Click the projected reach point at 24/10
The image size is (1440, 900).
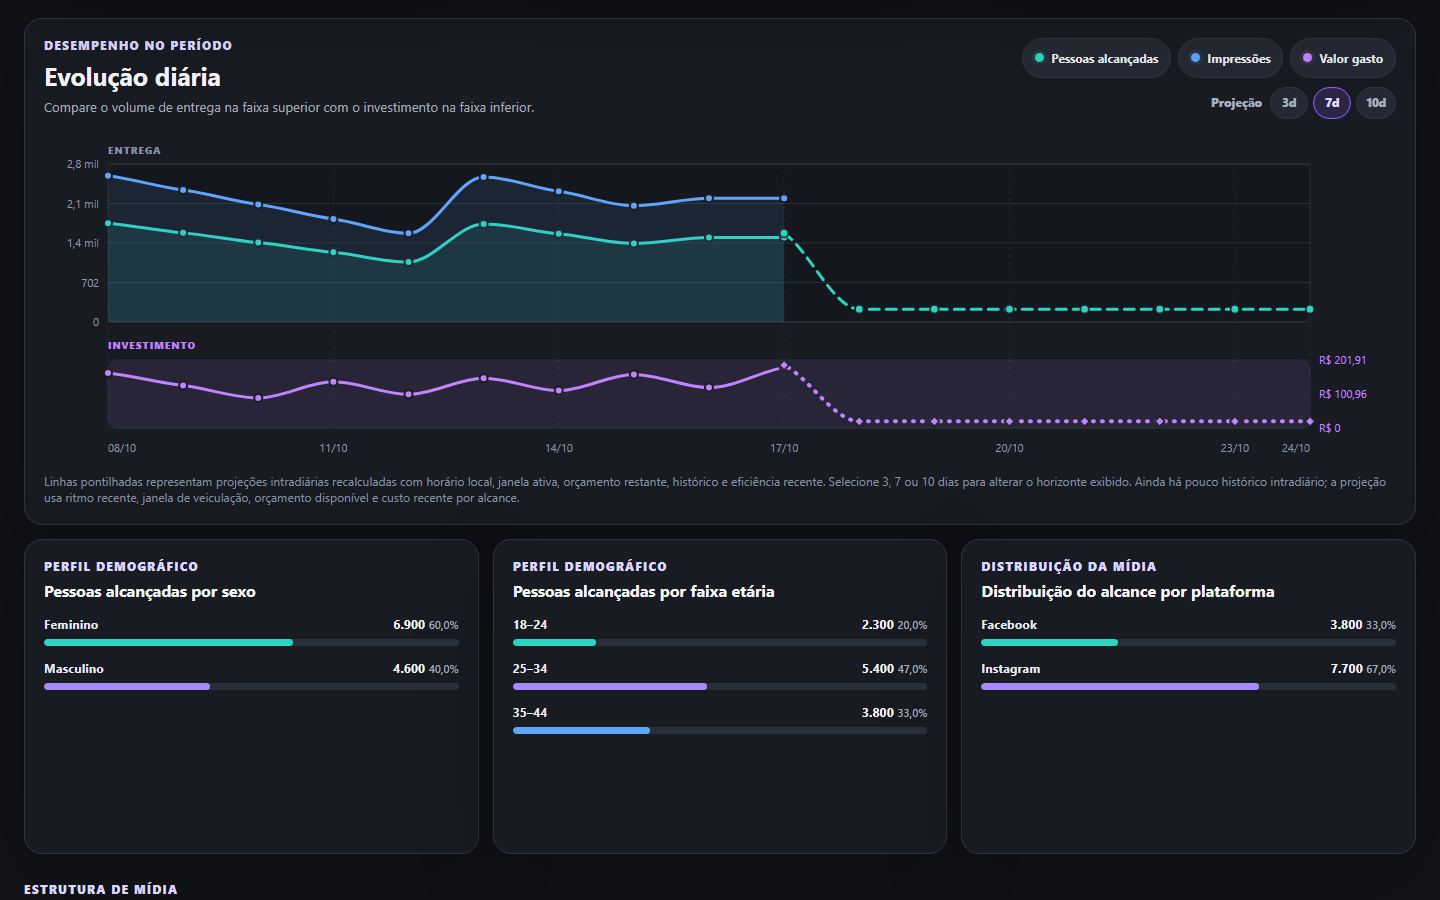click(1310, 310)
